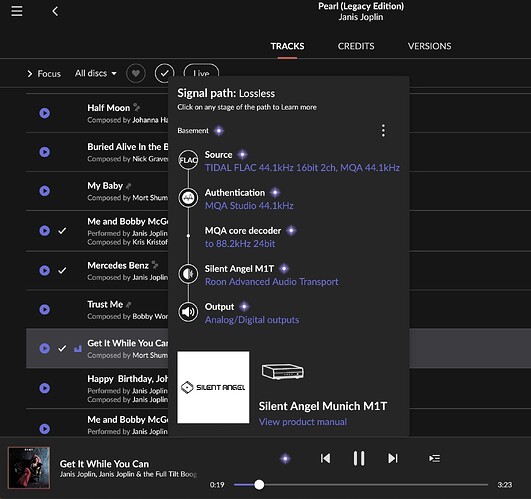
Task: Open MQA Studio 44.1kHz link
Action: [249, 205]
